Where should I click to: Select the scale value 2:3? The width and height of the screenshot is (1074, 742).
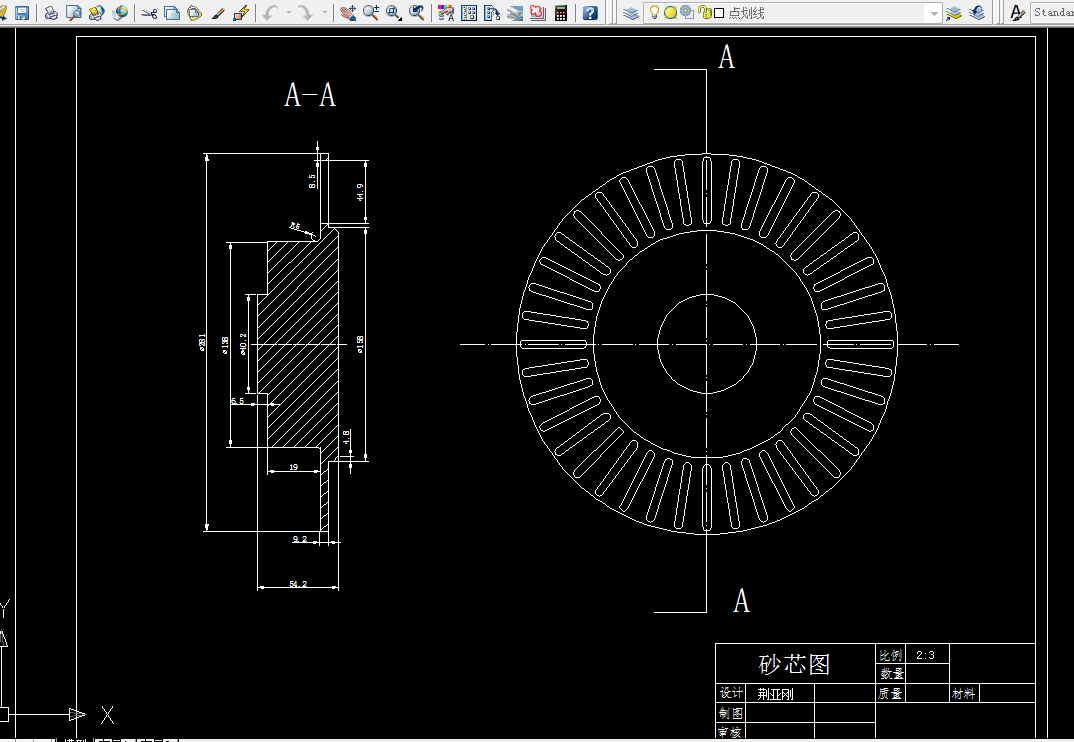coord(925,655)
